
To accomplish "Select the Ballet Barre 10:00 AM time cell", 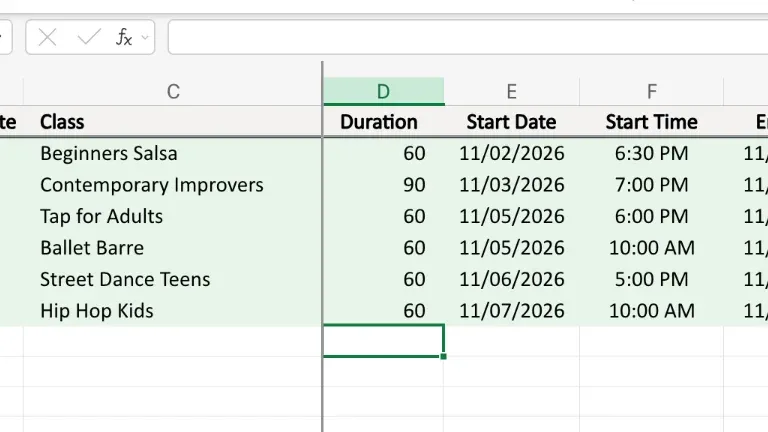I will [x=651, y=248].
